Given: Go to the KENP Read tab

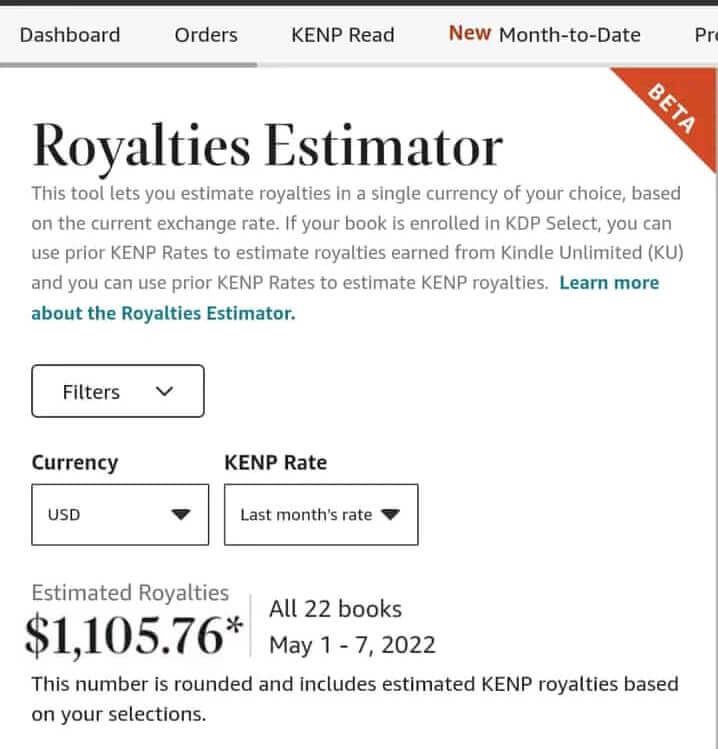Looking at the screenshot, I should tap(342, 35).
